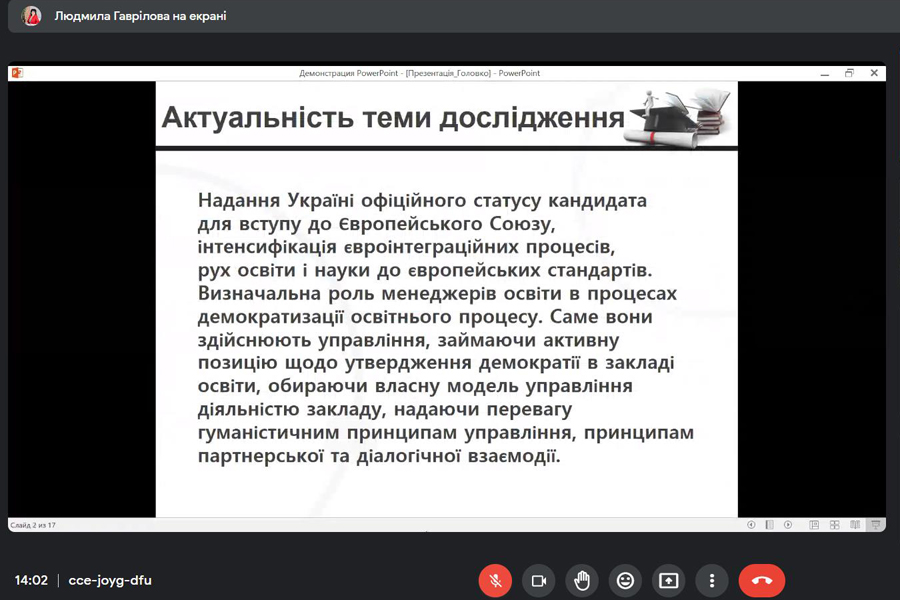900x600 pixels.
Task: Click the red leave call button
Action: point(762,580)
